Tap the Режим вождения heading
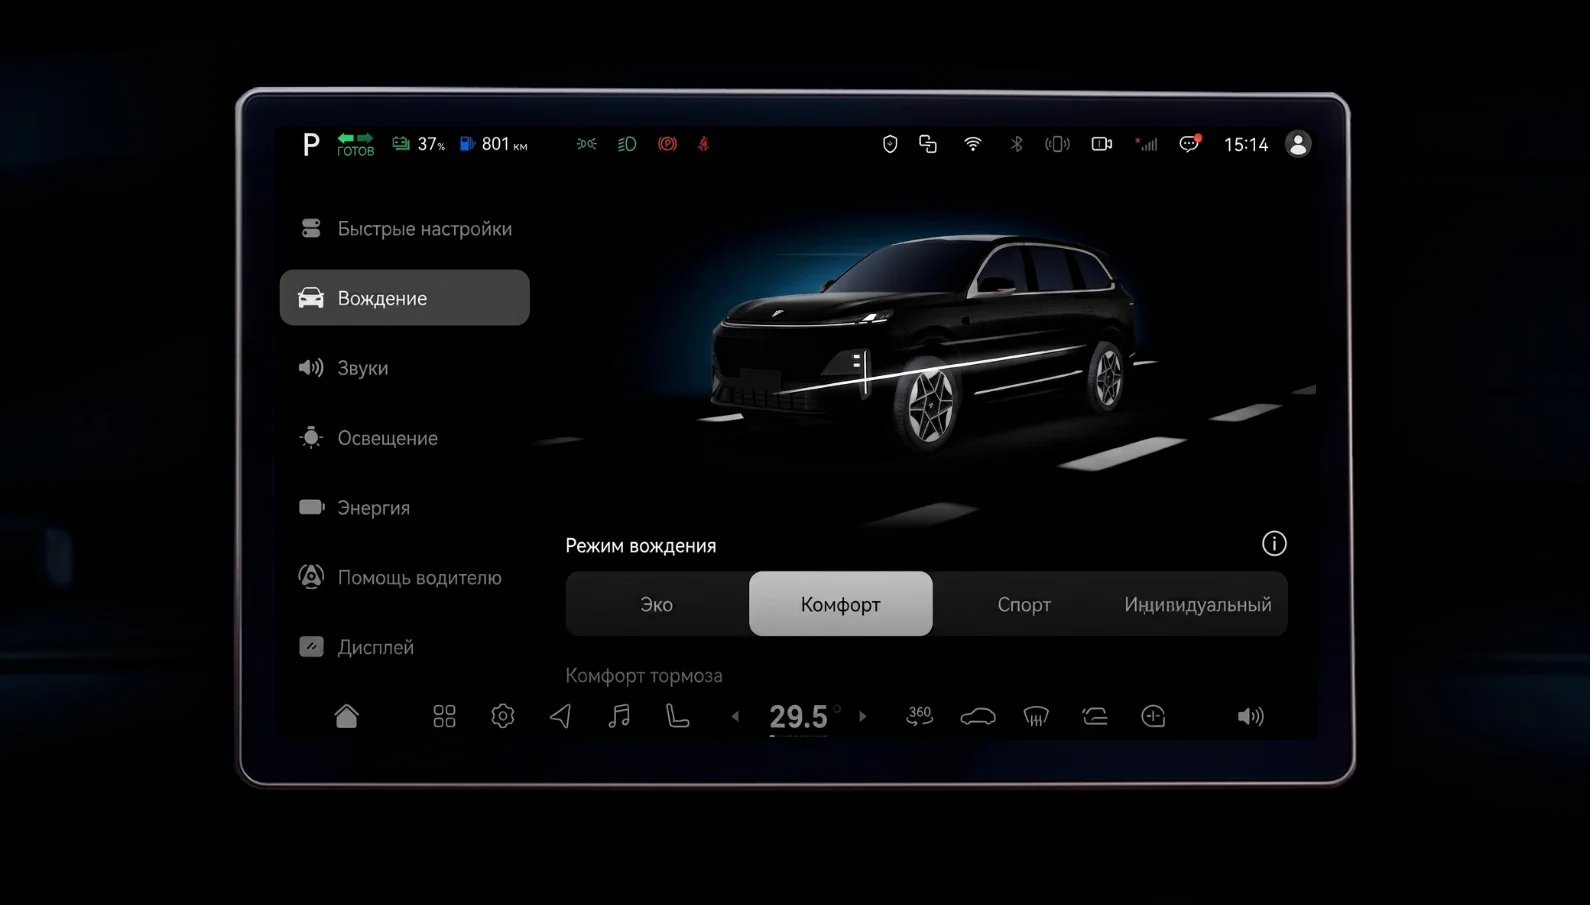This screenshot has width=1590, height=905. point(641,546)
